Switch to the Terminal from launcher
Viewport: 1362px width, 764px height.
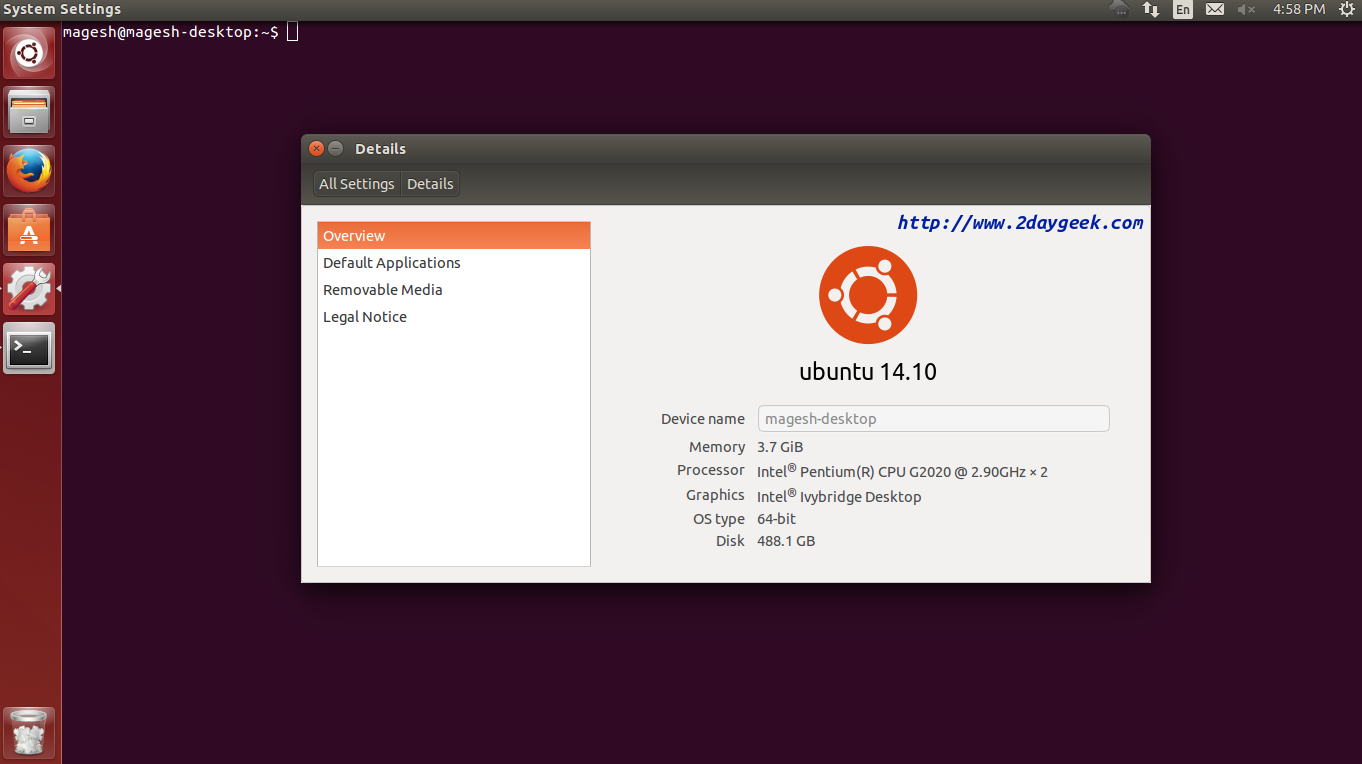30,349
